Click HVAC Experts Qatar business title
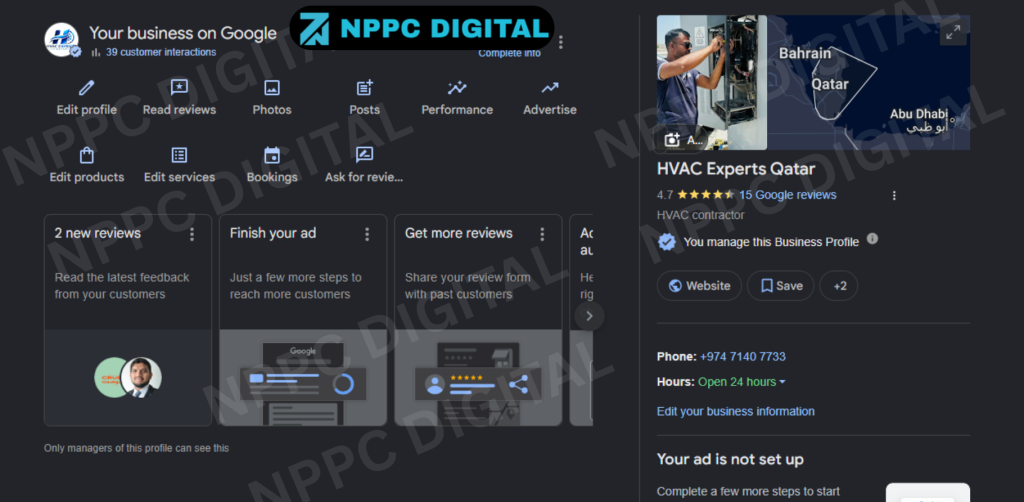1024x502 pixels. point(736,170)
